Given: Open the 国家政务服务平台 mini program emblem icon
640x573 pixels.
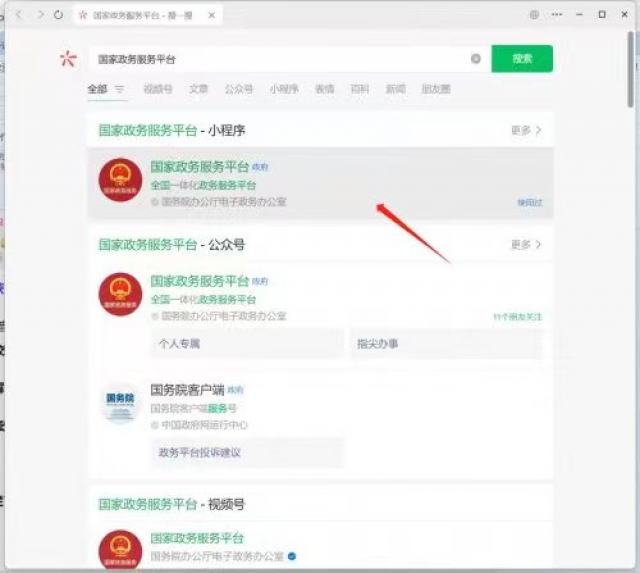Looking at the screenshot, I should tap(120, 180).
